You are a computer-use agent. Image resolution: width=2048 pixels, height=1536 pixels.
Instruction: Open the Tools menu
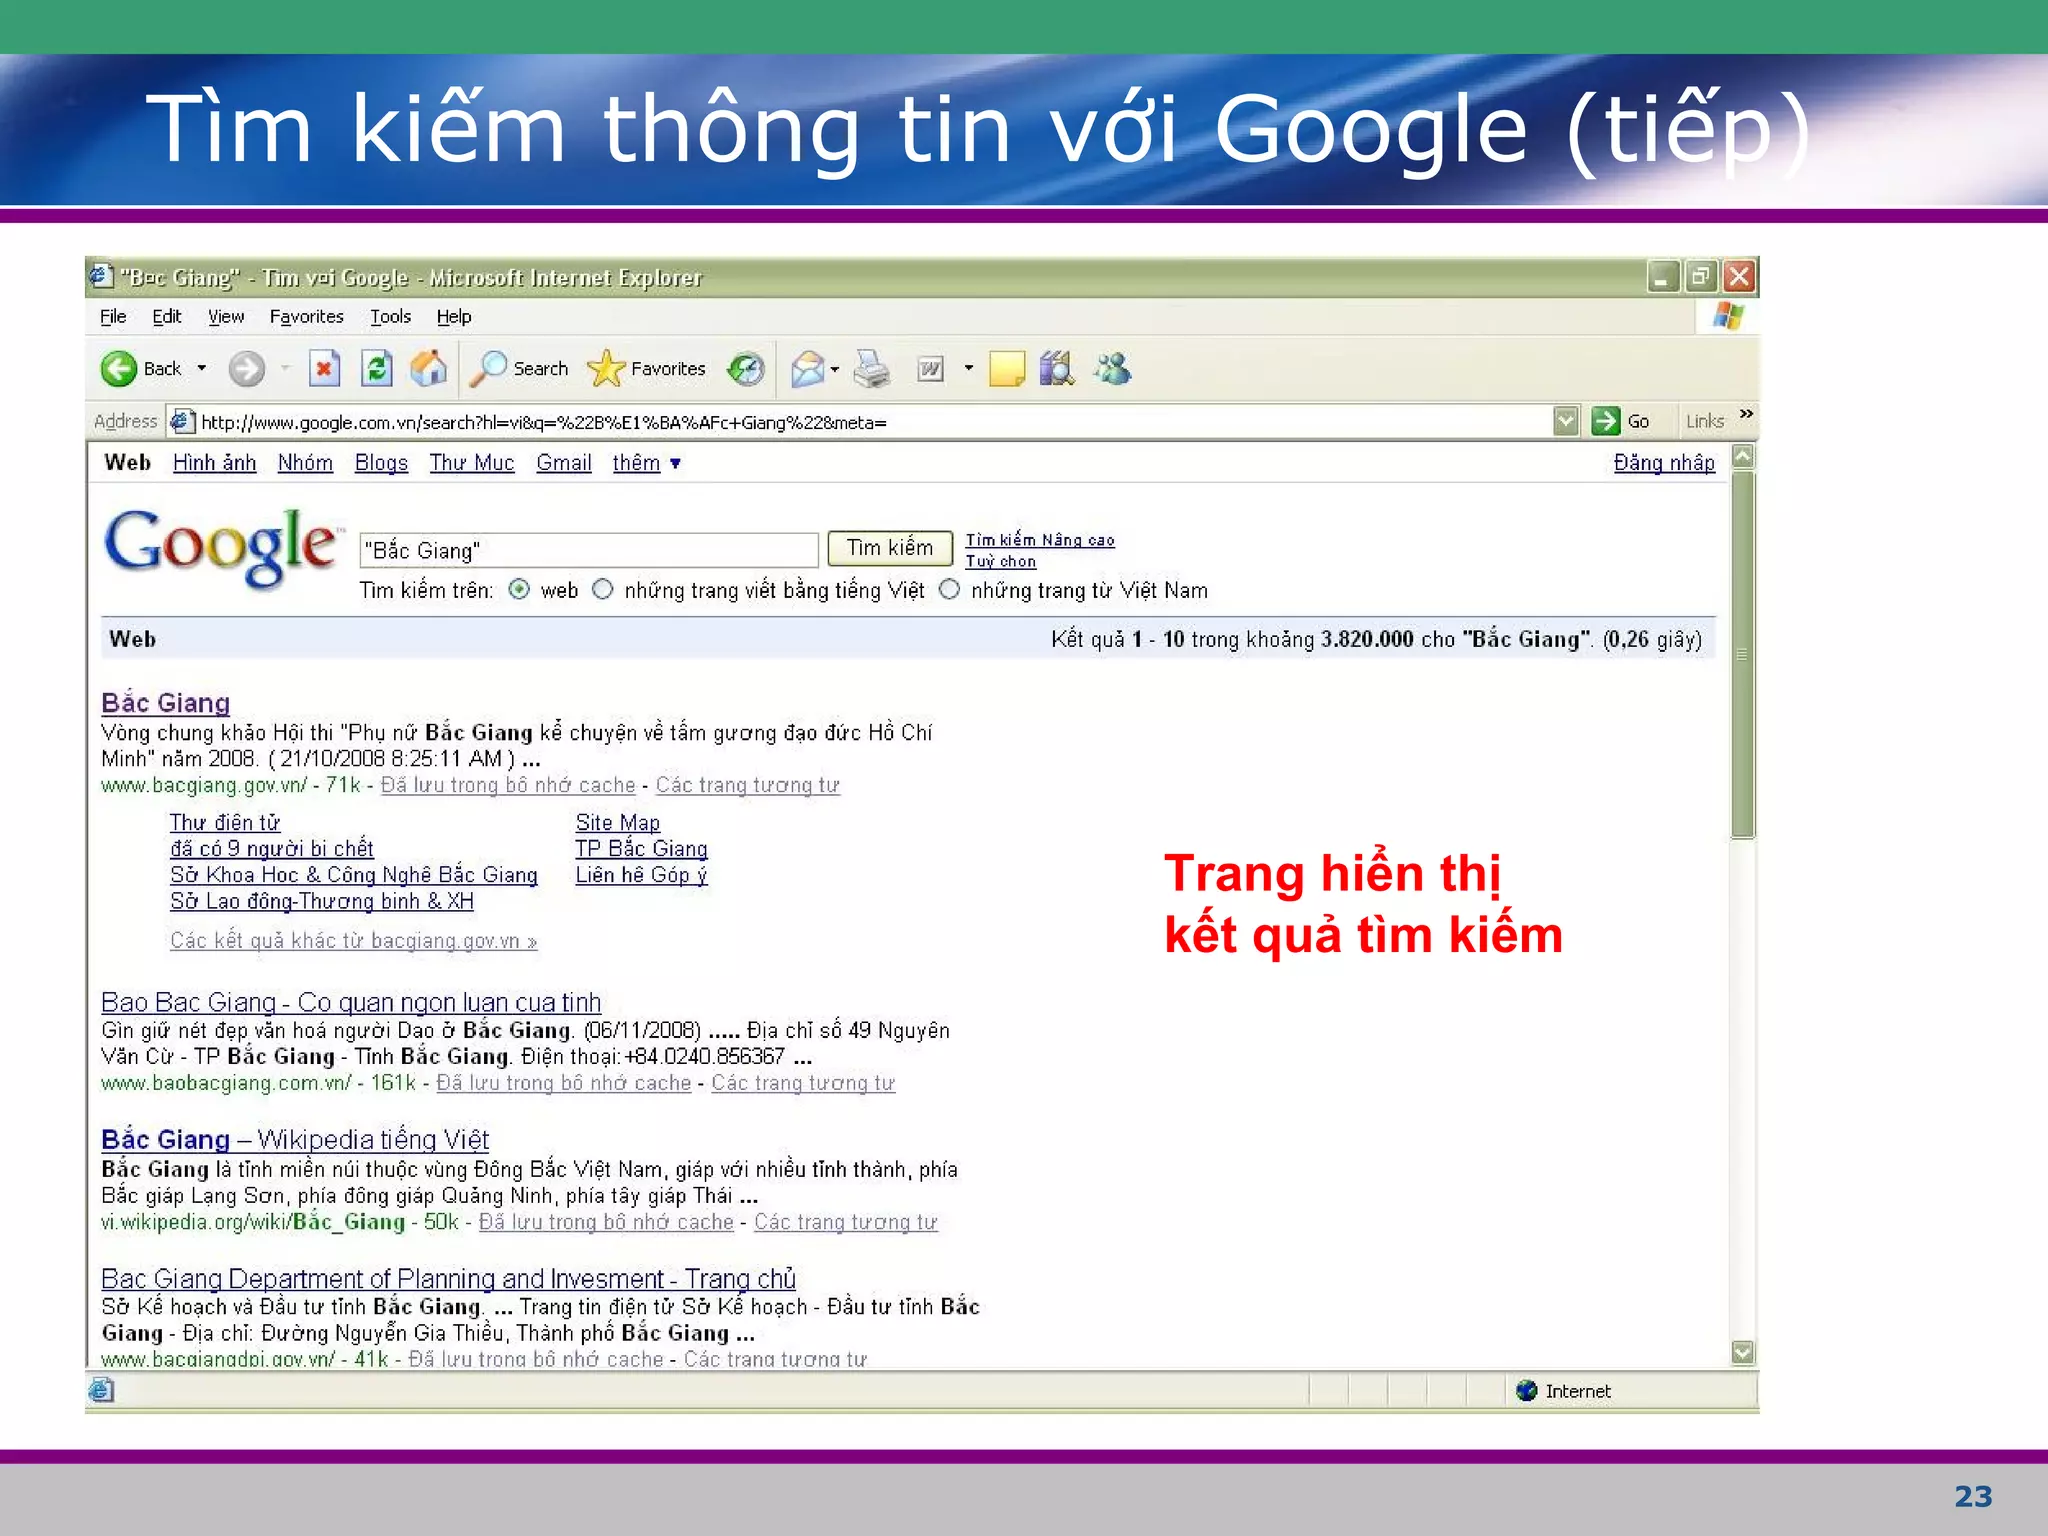[390, 317]
